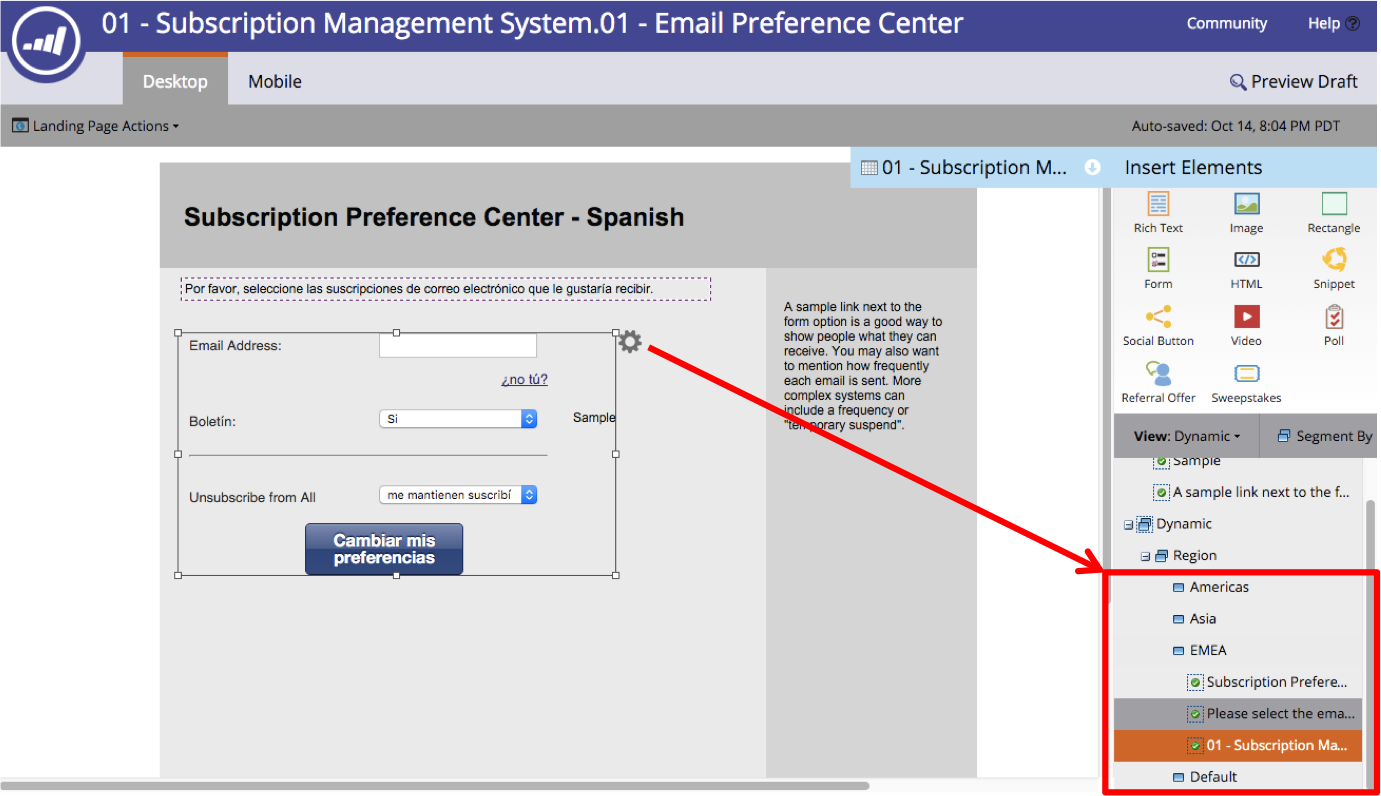Click the Email Address input field

(458, 346)
